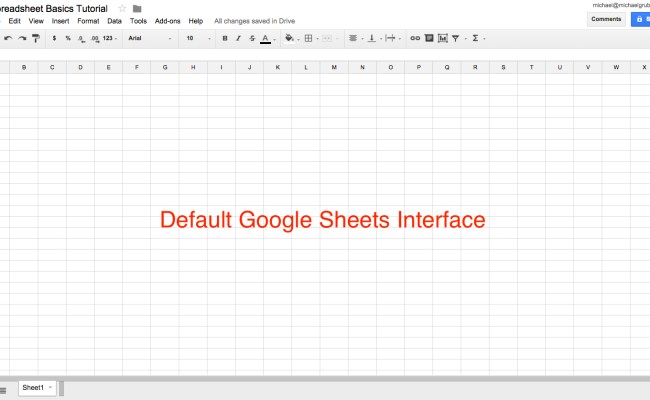Format as currency with dollar icon

(54, 38)
